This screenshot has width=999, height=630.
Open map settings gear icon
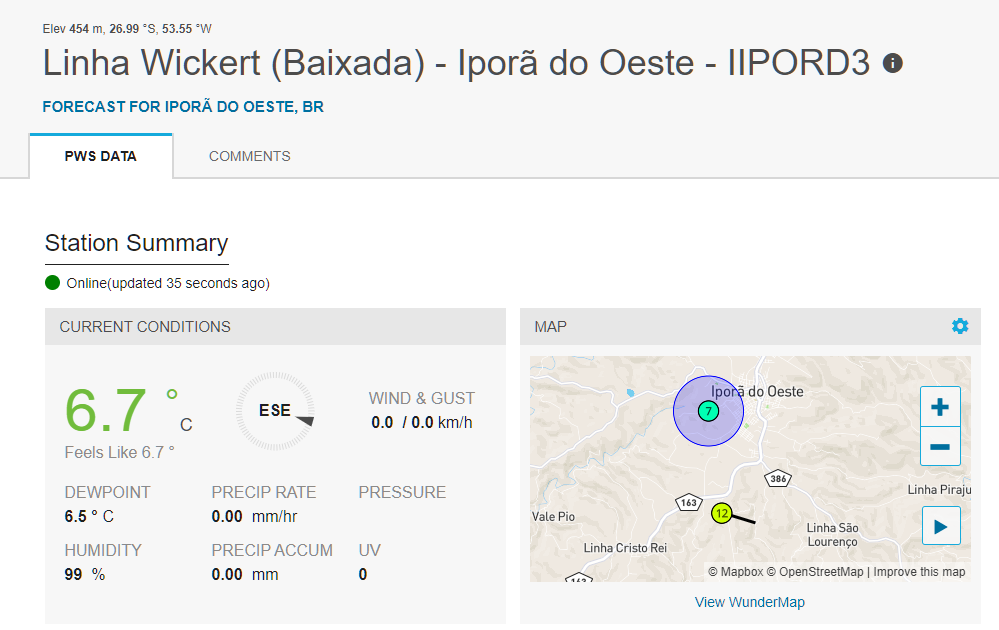(960, 326)
